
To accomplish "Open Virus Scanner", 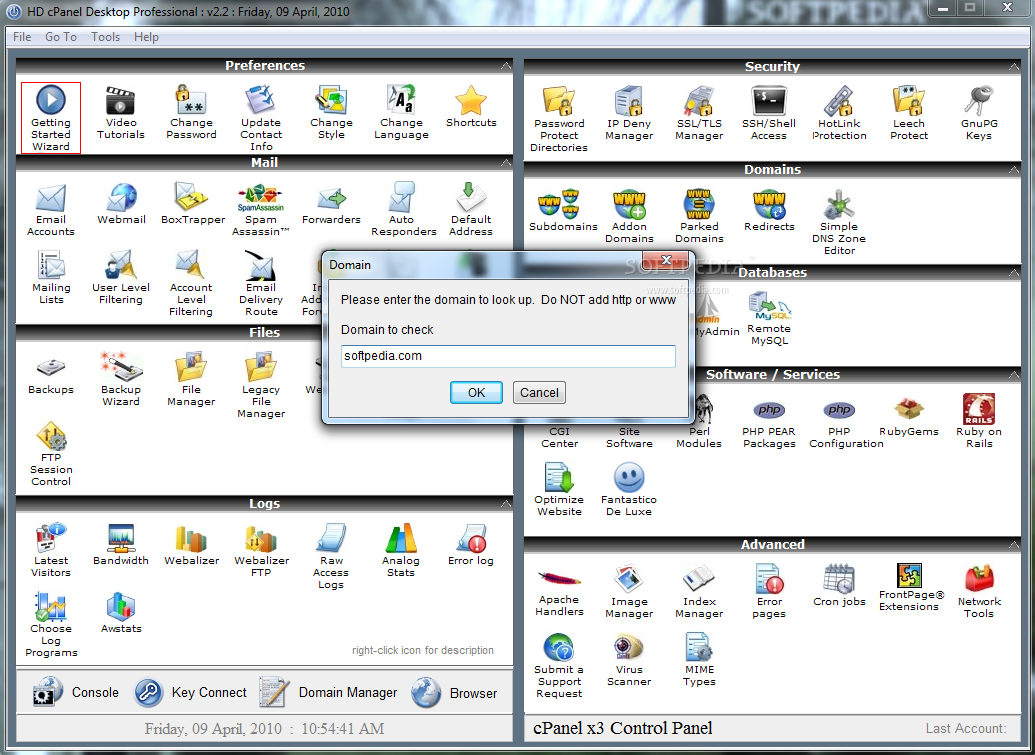I will point(629,660).
